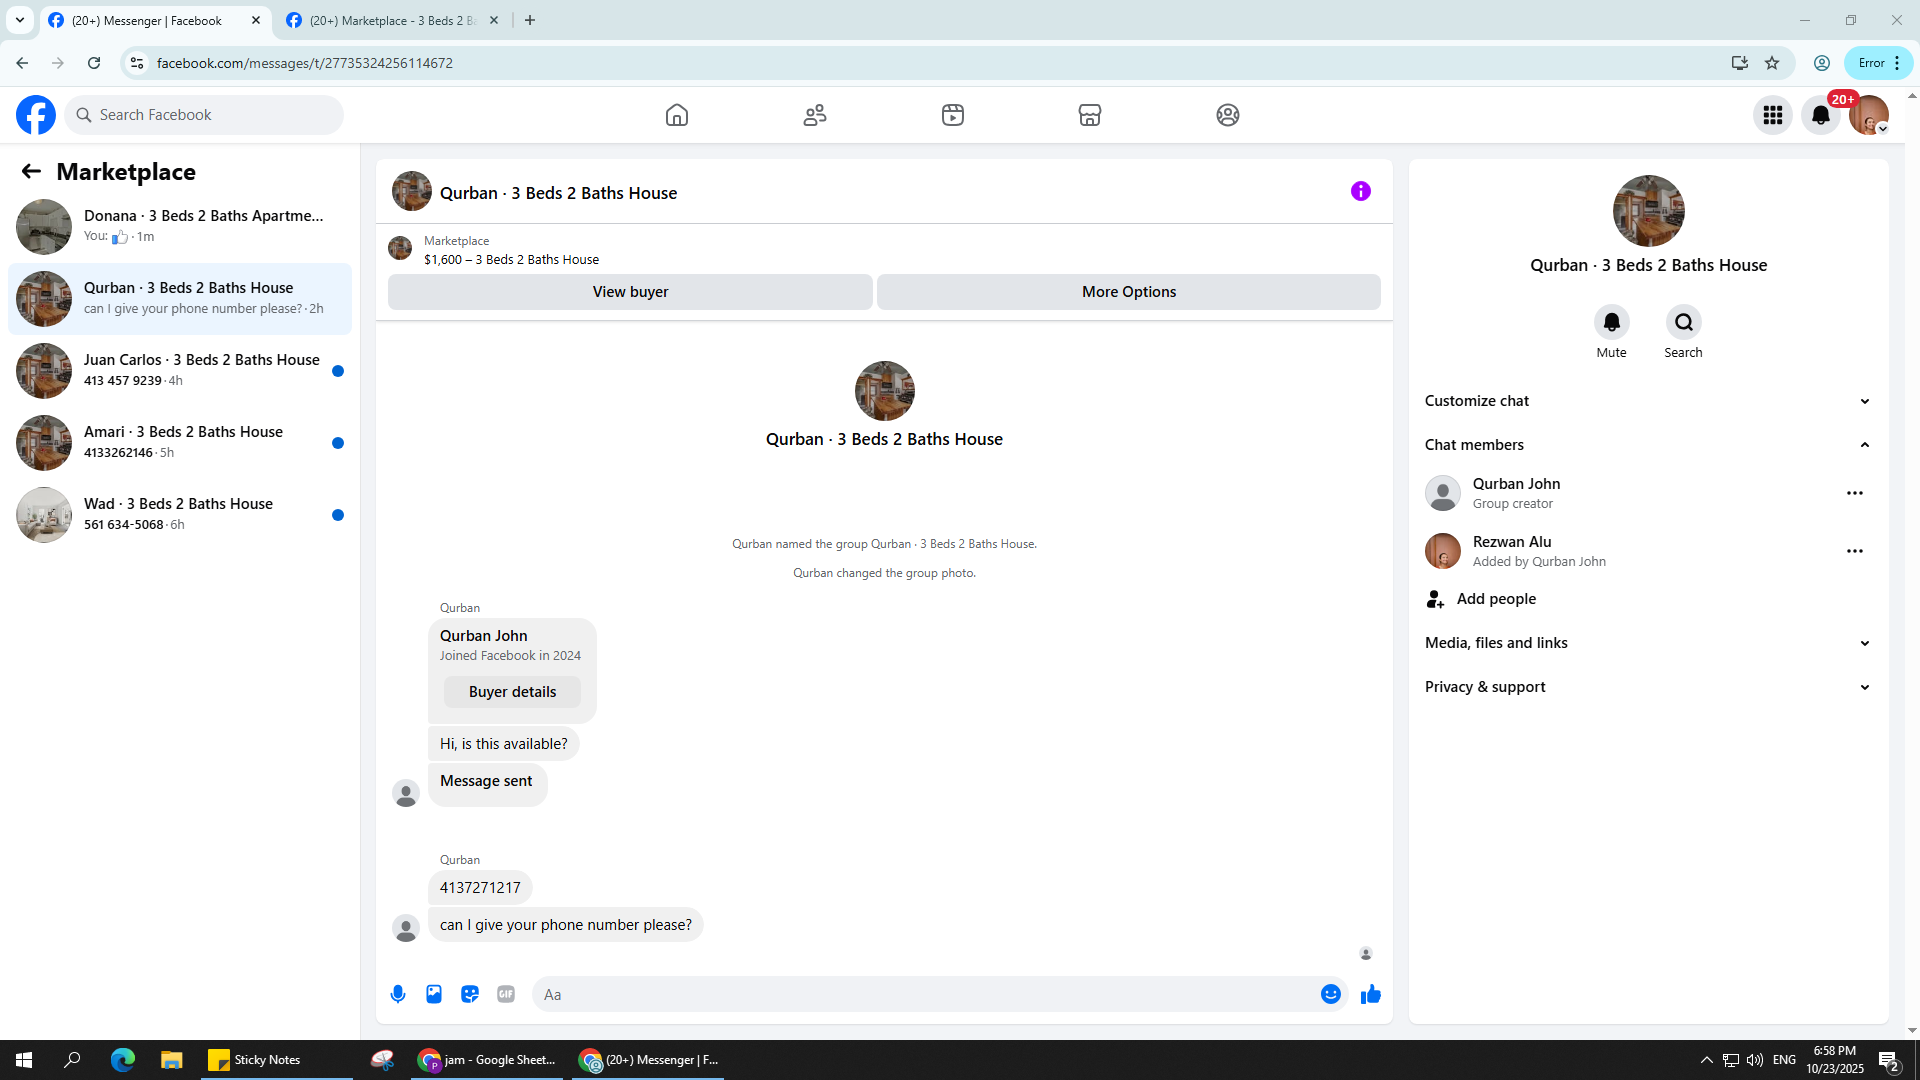Expand Privacy & support section
This screenshot has width=1920, height=1080.
click(x=1648, y=687)
